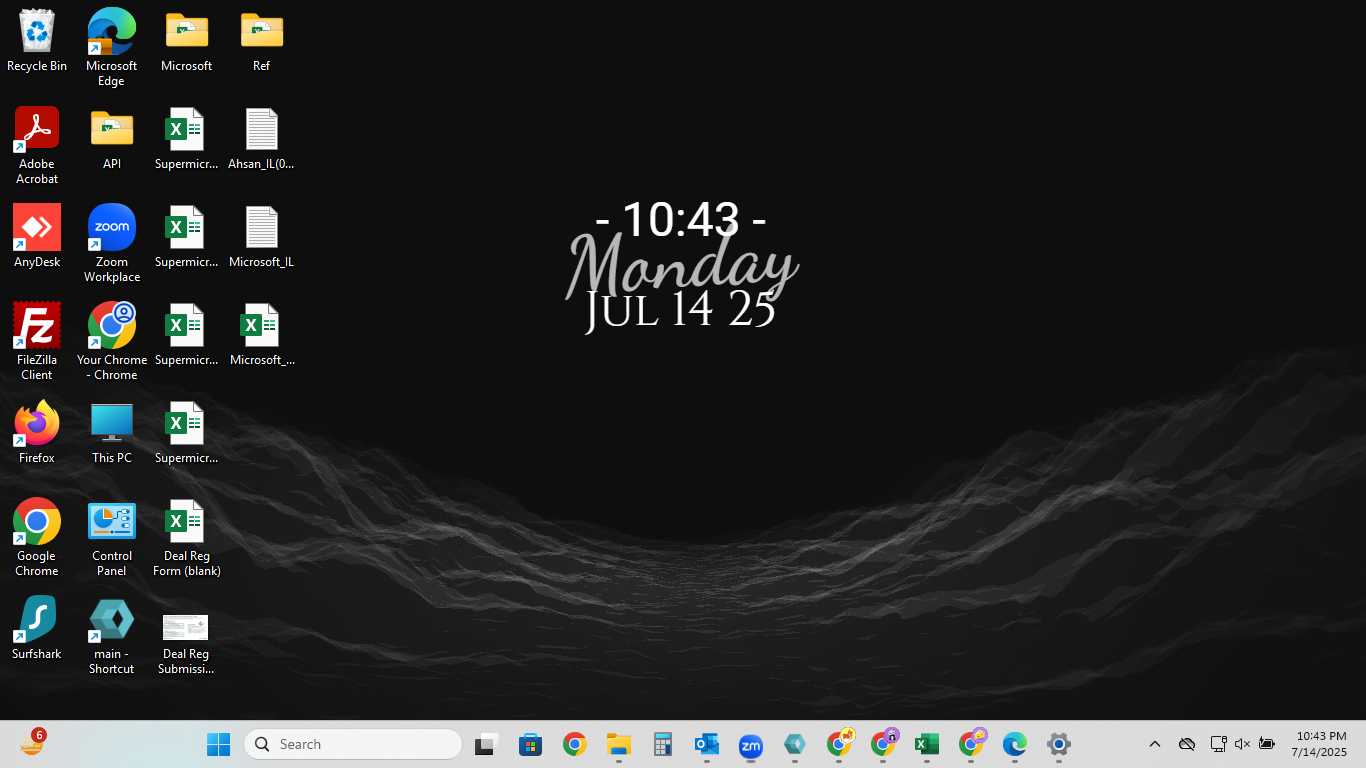Viewport: 1366px width, 768px height.
Task: Click the battery charging tray icon
Action: [1267, 744]
